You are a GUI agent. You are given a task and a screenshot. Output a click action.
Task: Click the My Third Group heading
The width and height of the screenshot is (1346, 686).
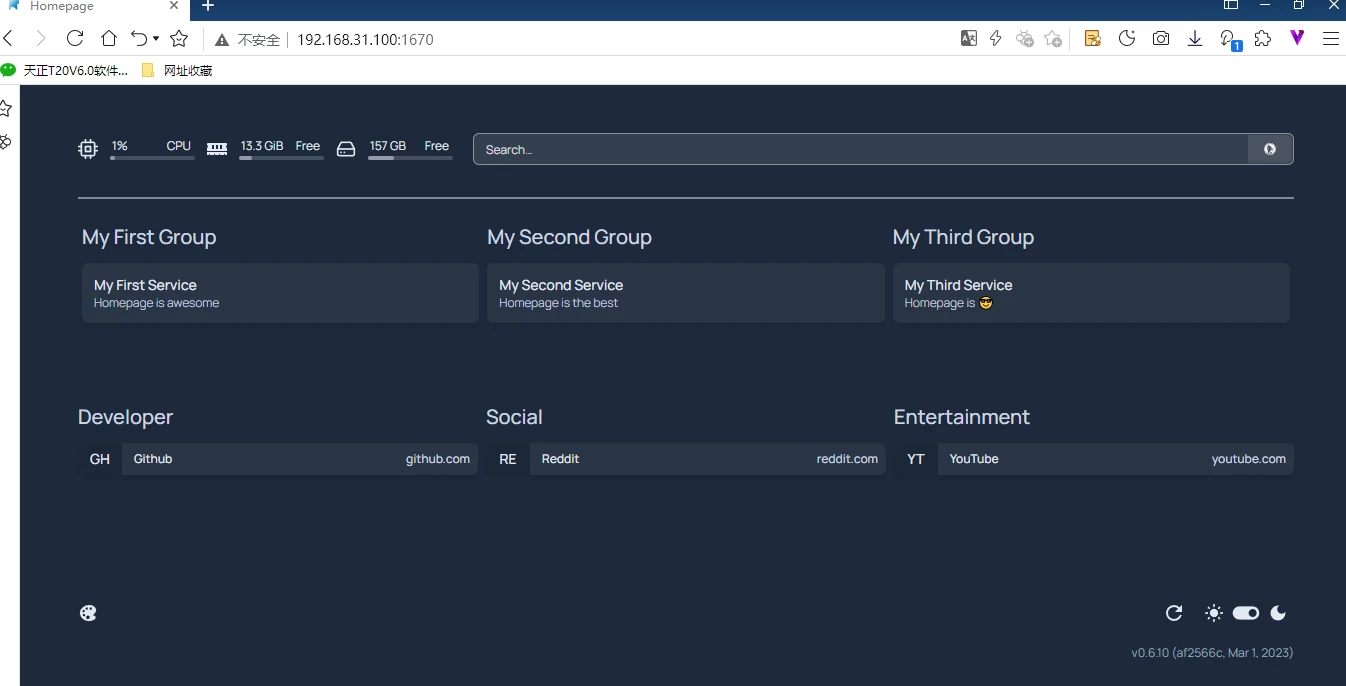[x=963, y=237]
